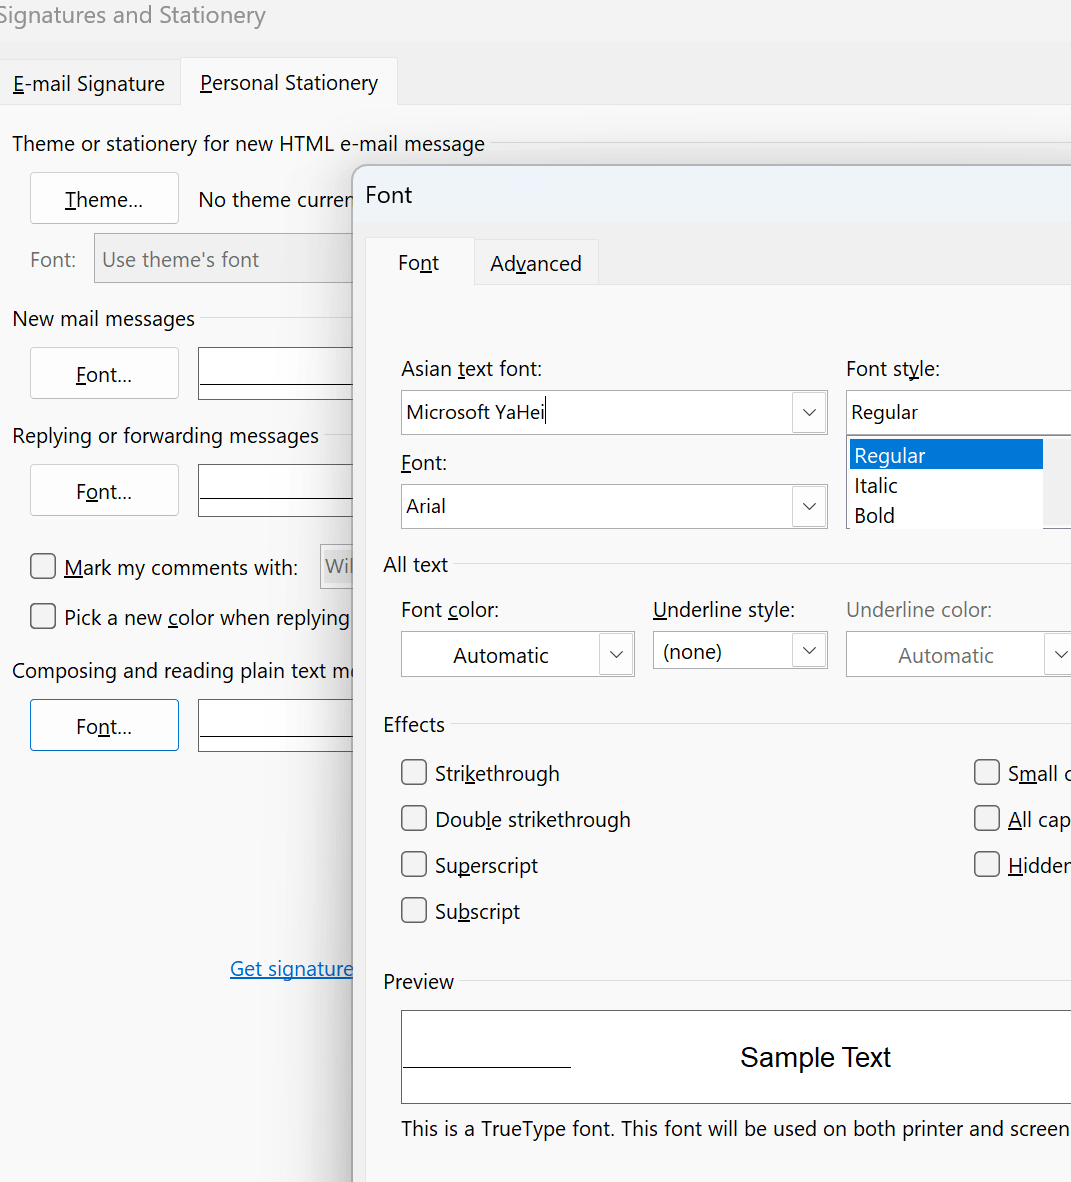
Task: Check the Small caps checkbox
Action: point(987,772)
